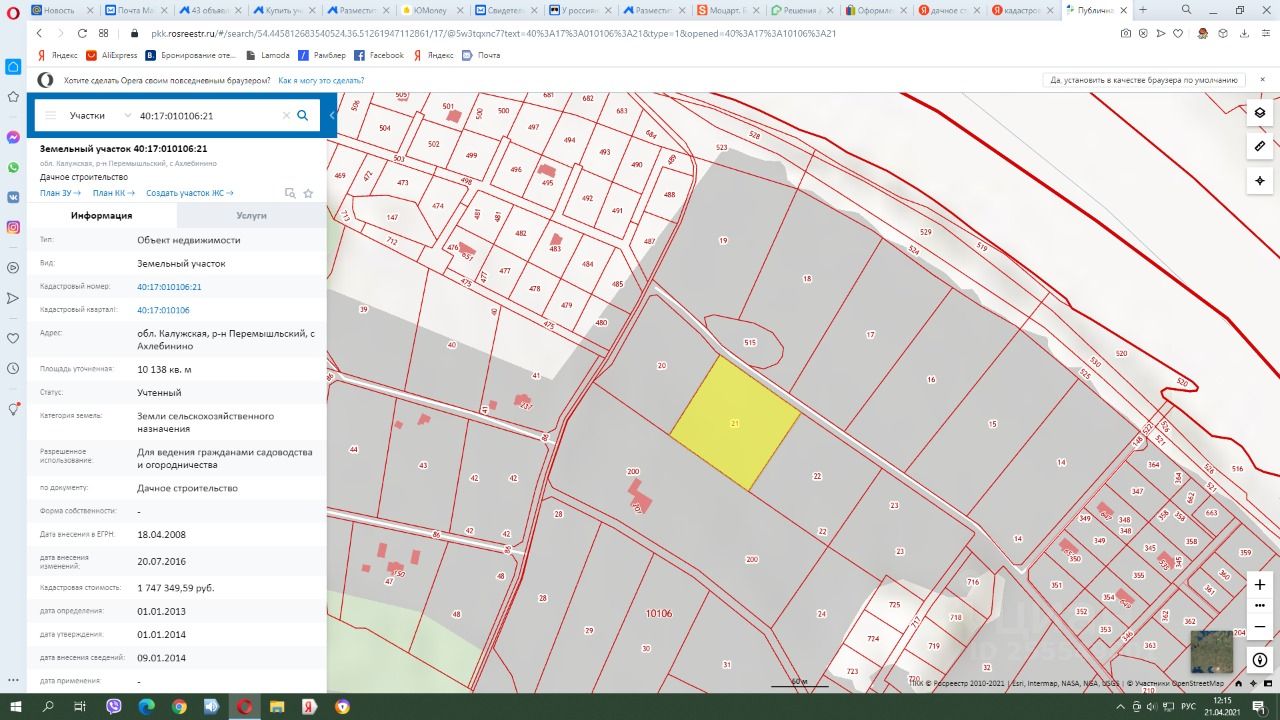Open the map layers tool

tap(1260, 113)
